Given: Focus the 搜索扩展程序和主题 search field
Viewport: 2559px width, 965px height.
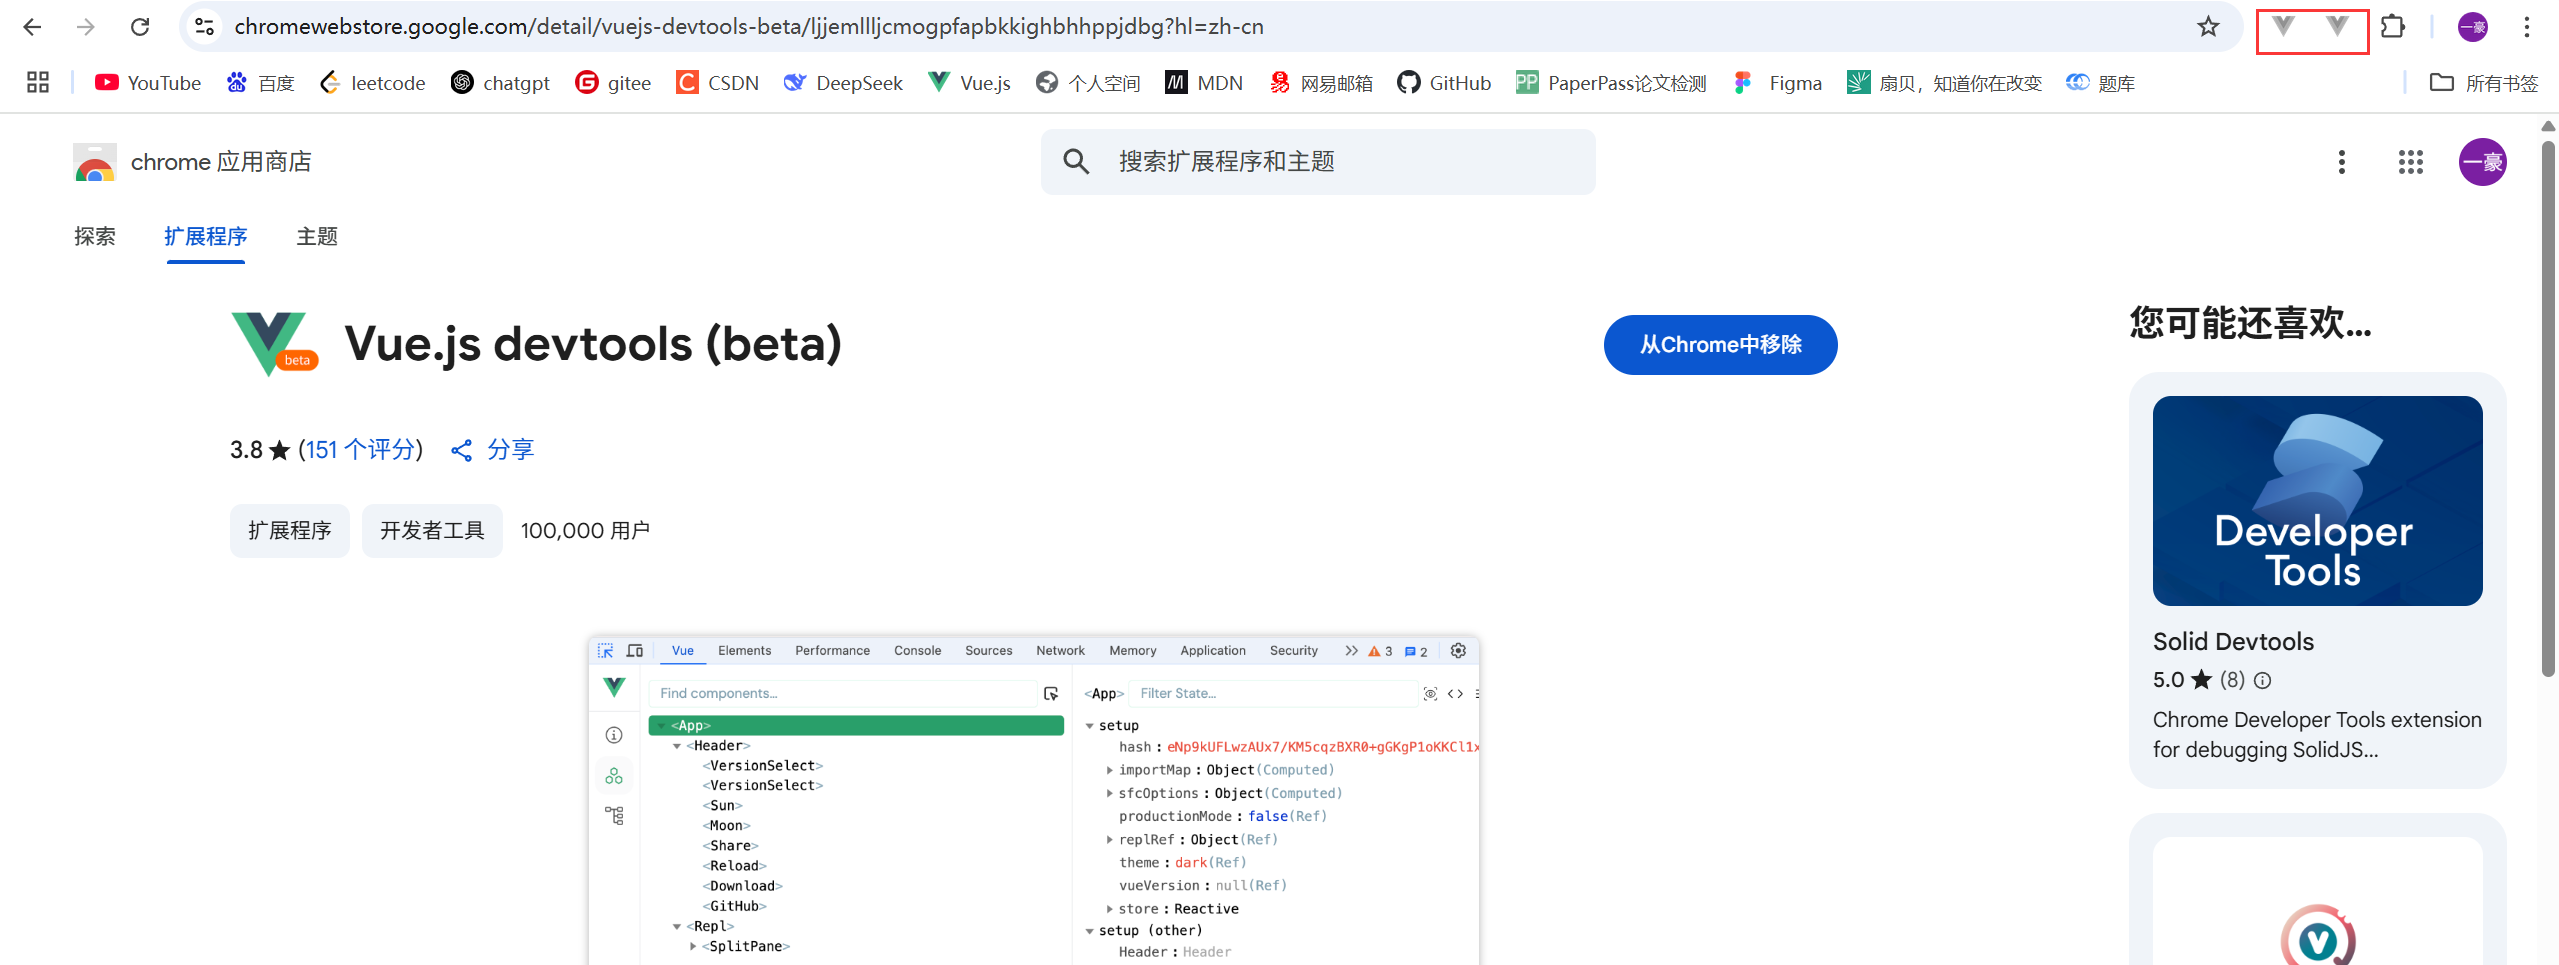Looking at the screenshot, I should (1318, 162).
